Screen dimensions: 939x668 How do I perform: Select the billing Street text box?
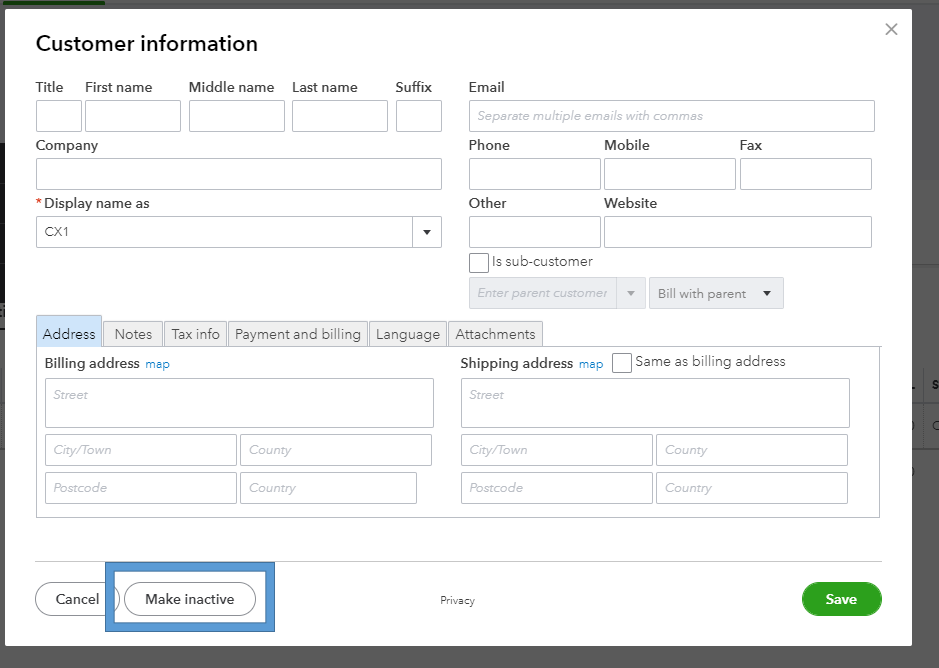[239, 403]
